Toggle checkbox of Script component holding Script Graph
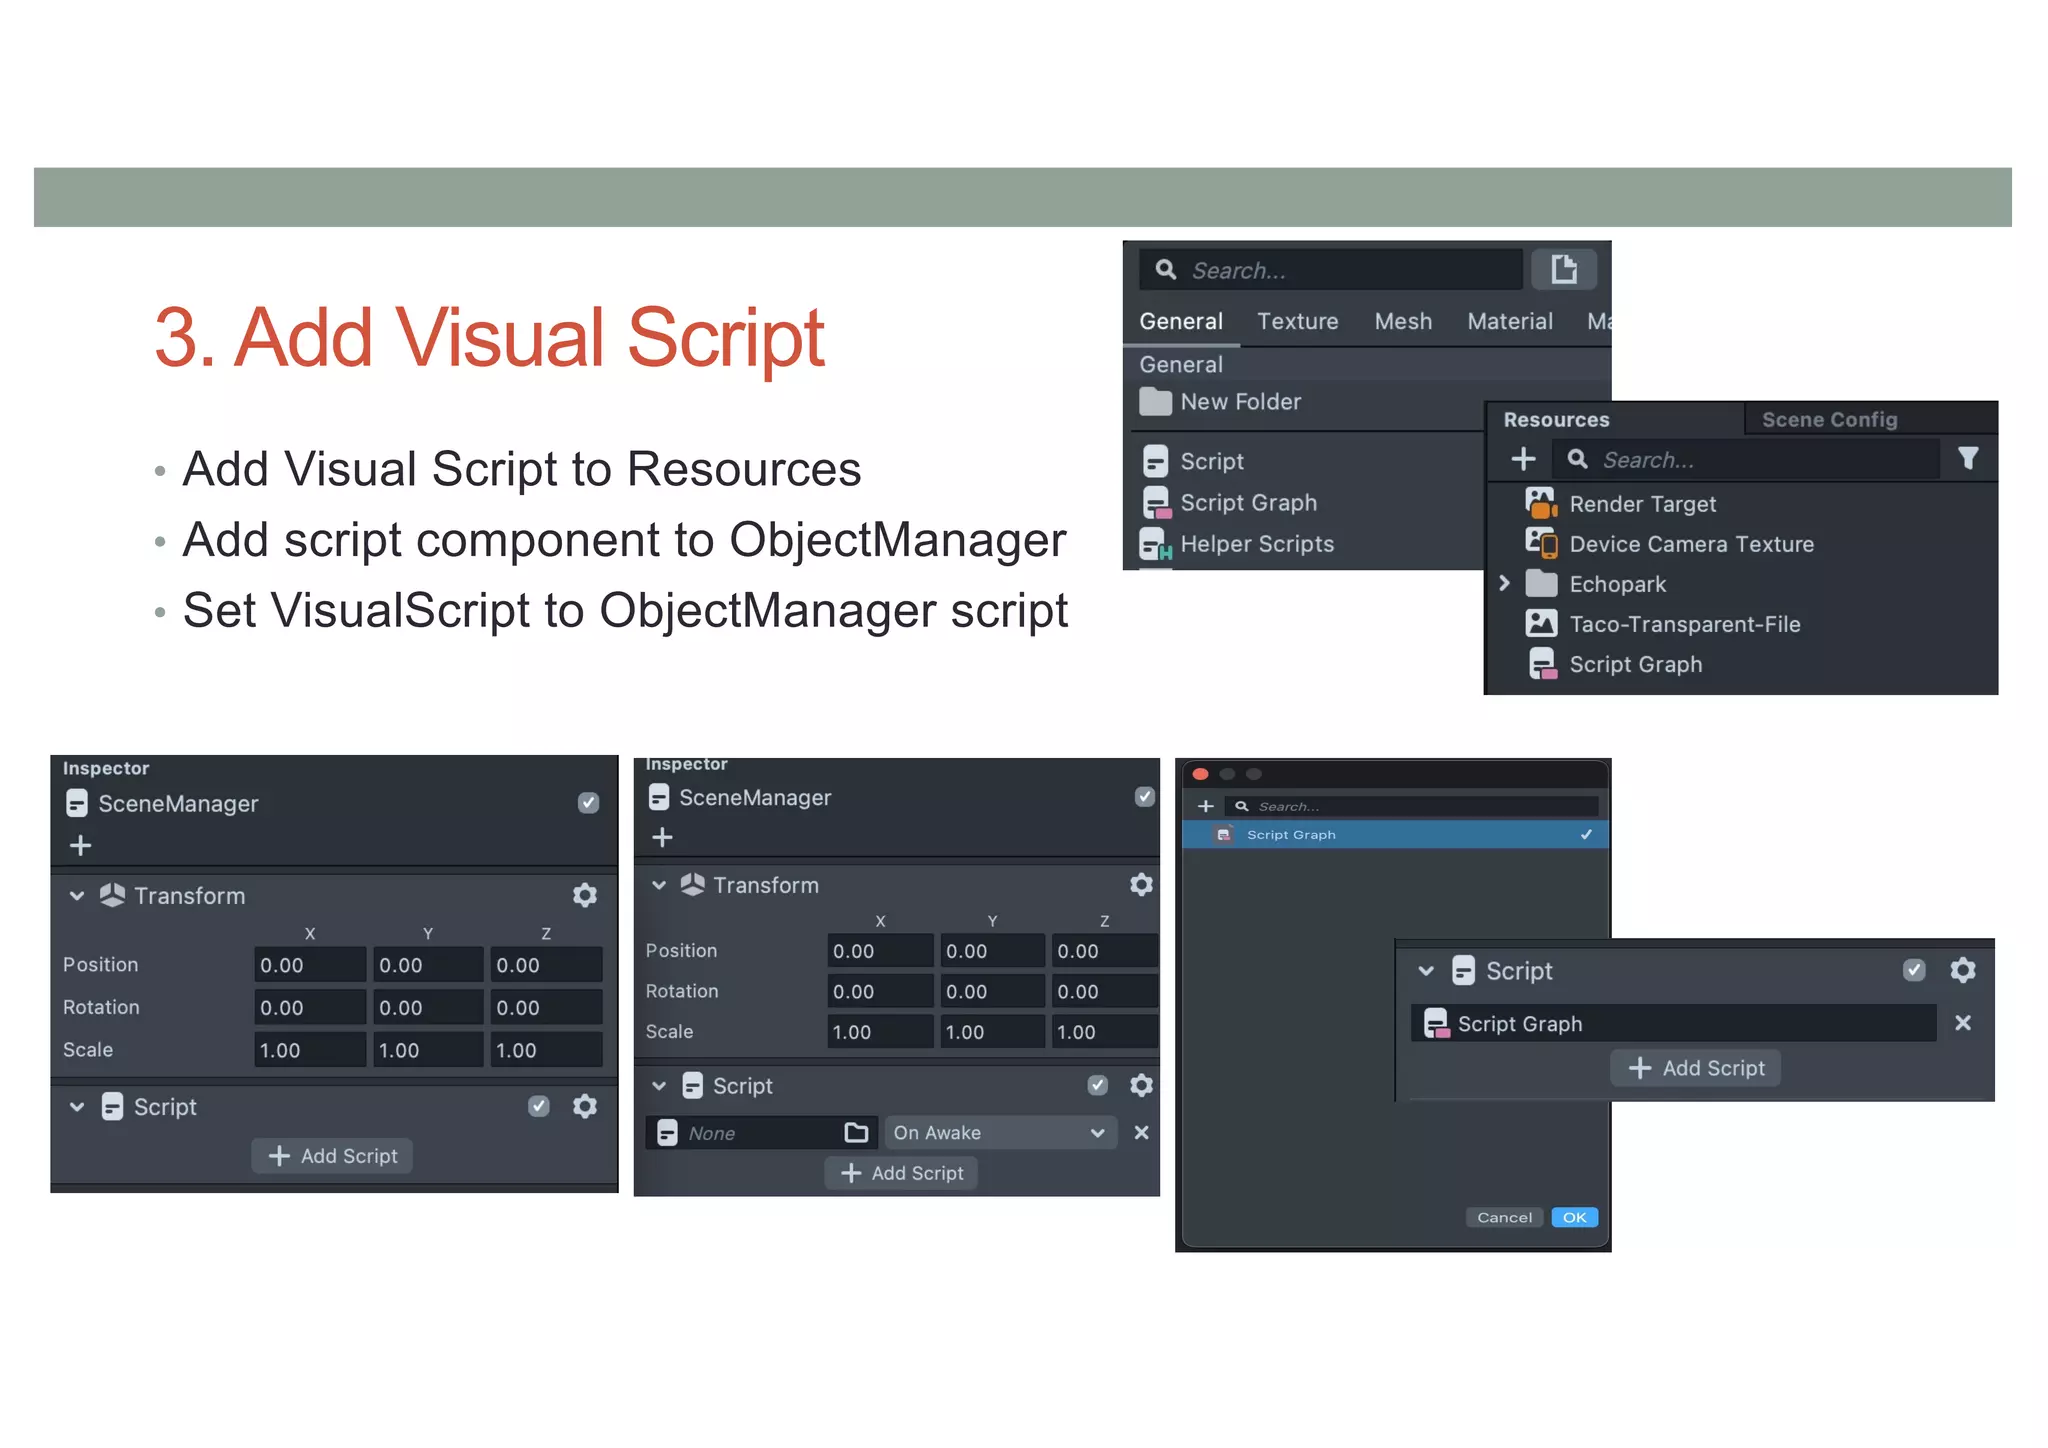This screenshot has height=1448, width=2048. [1914, 970]
